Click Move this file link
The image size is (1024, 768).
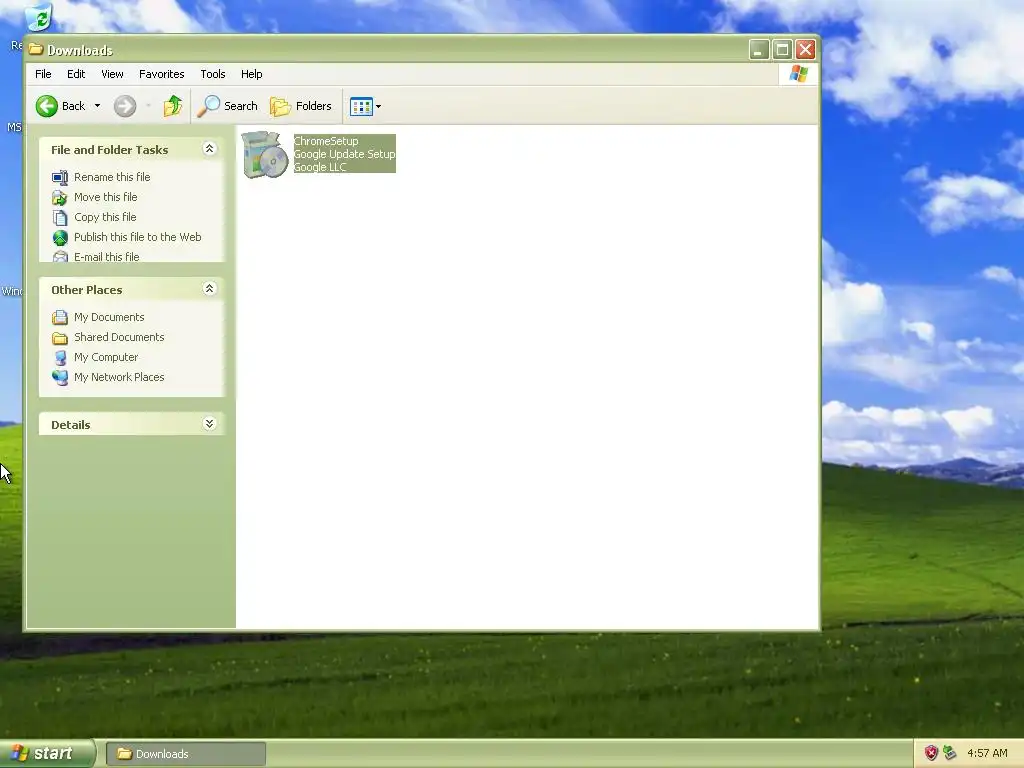click(105, 197)
